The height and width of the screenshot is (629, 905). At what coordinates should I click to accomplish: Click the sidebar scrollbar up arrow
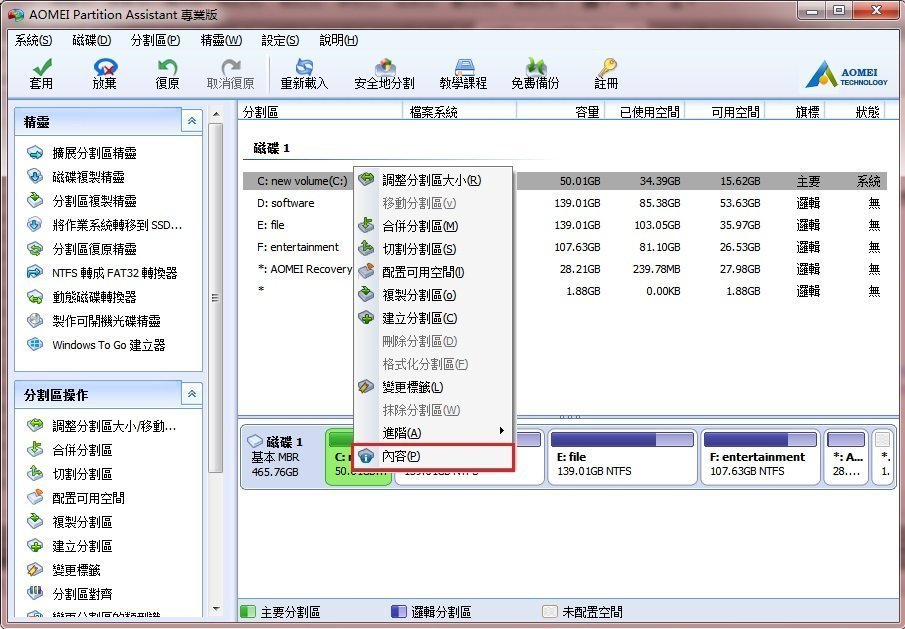[216, 114]
